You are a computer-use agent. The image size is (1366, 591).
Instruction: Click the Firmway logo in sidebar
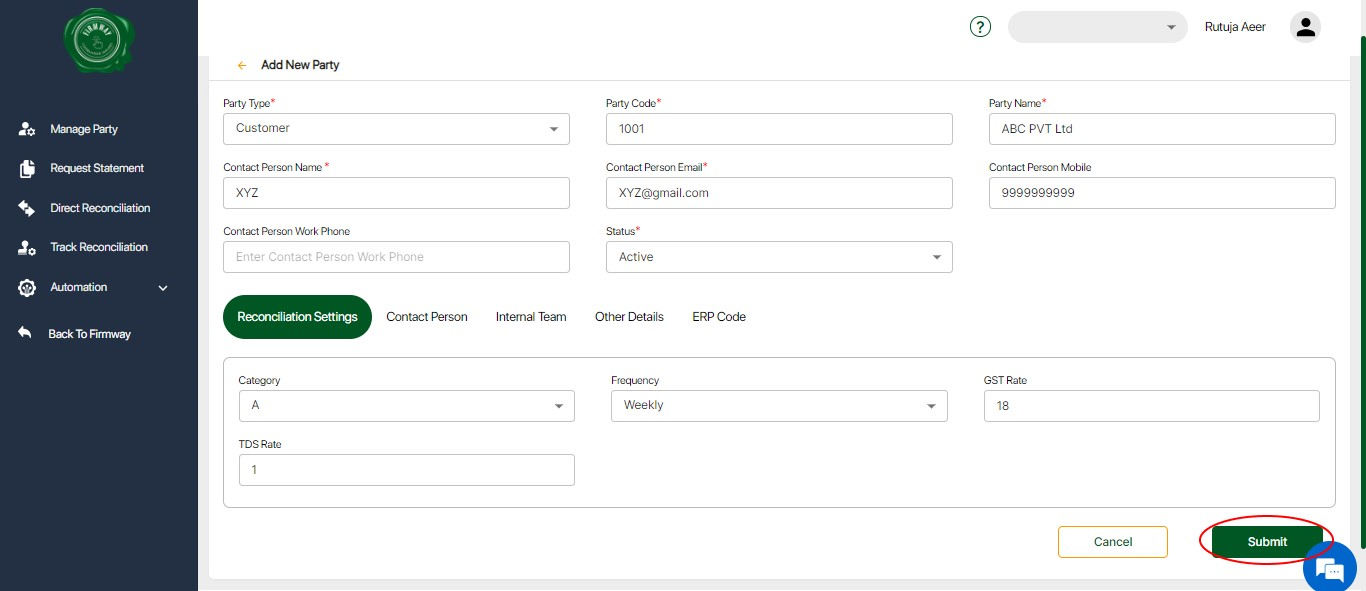99,40
